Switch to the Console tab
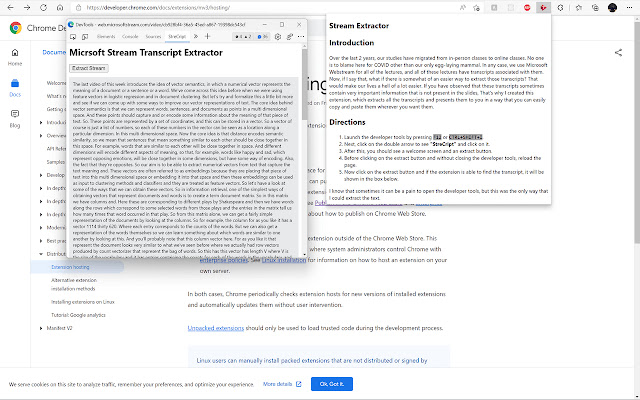The image size is (640, 400). click(x=130, y=37)
